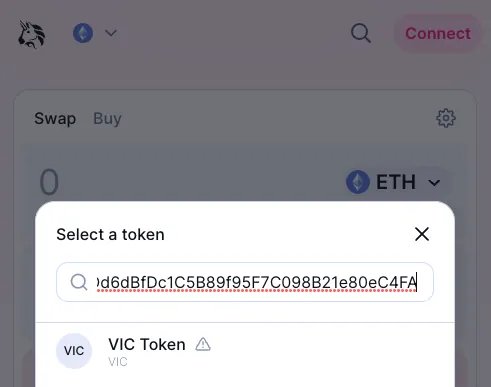Close the Select a token dialog
The image size is (491, 387).
tap(422, 234)
